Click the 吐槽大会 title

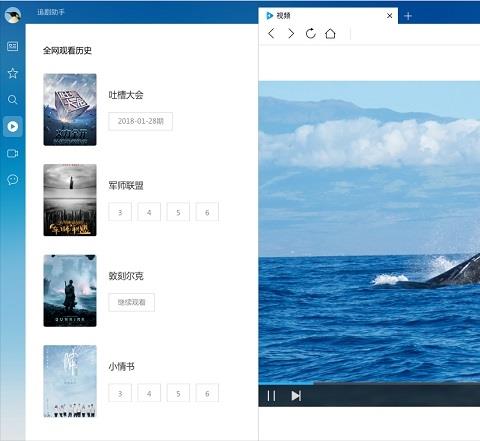126,95
